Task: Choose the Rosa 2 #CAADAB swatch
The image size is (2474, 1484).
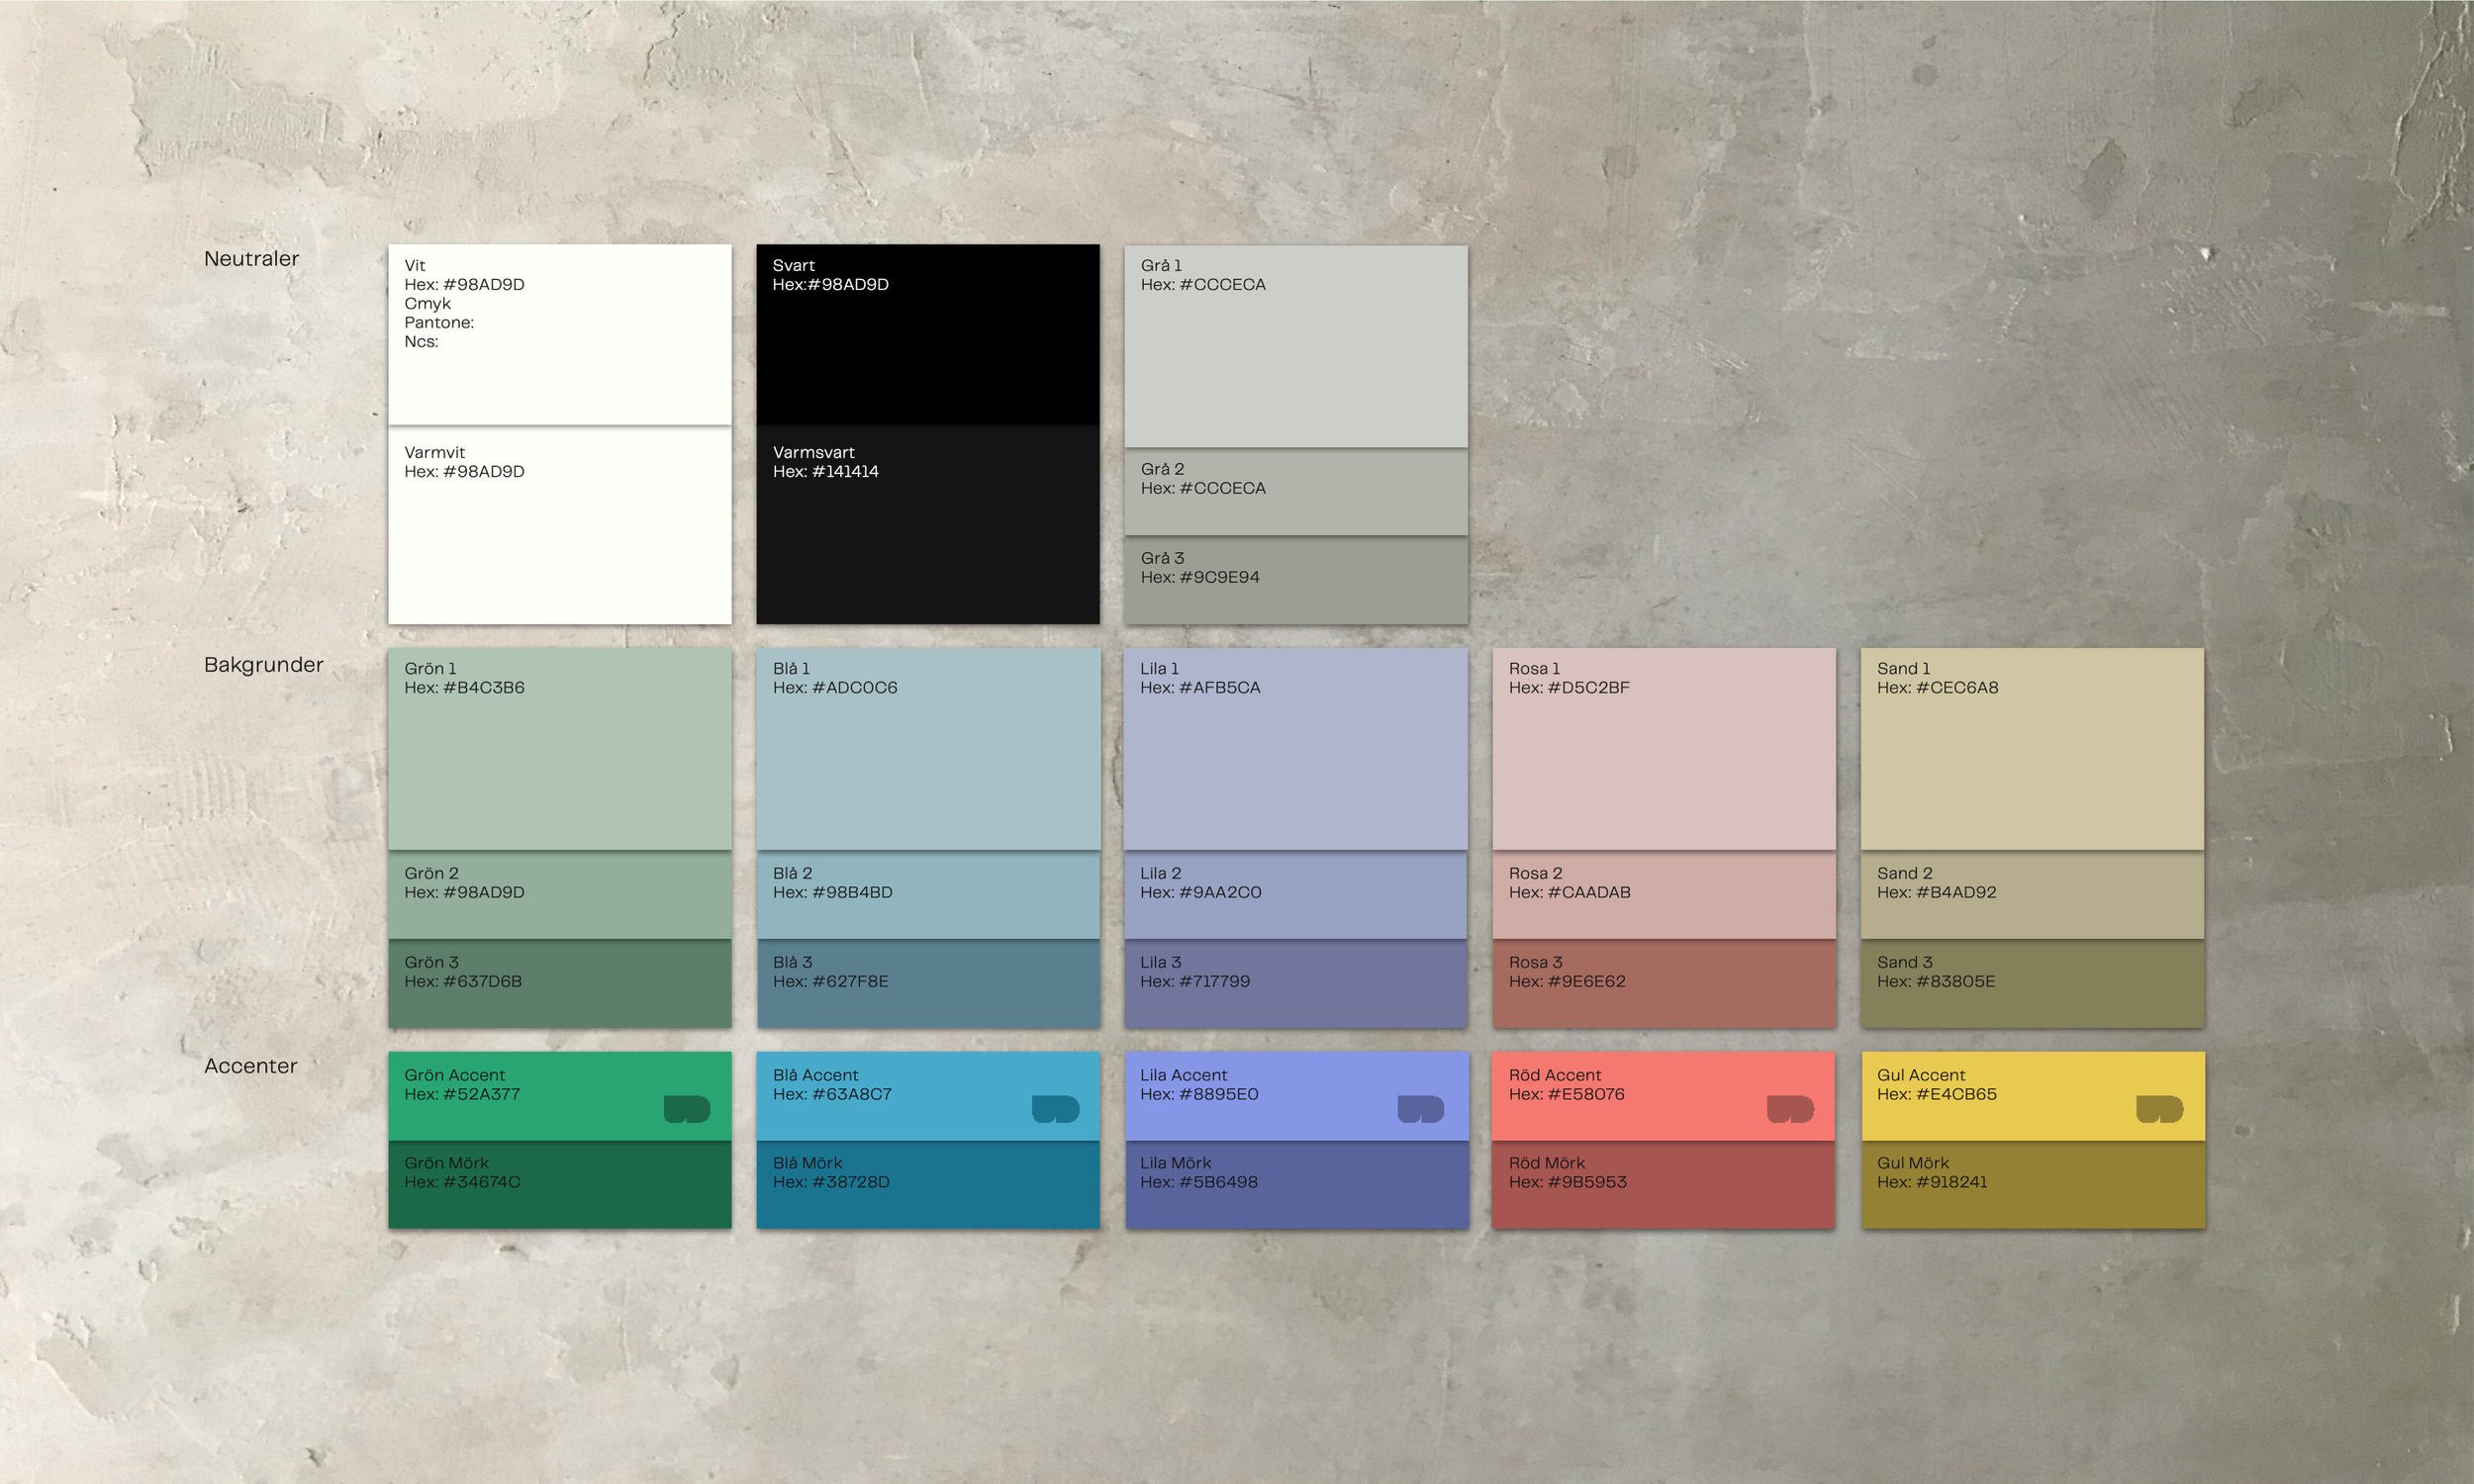Action: tap(1664, 895)
